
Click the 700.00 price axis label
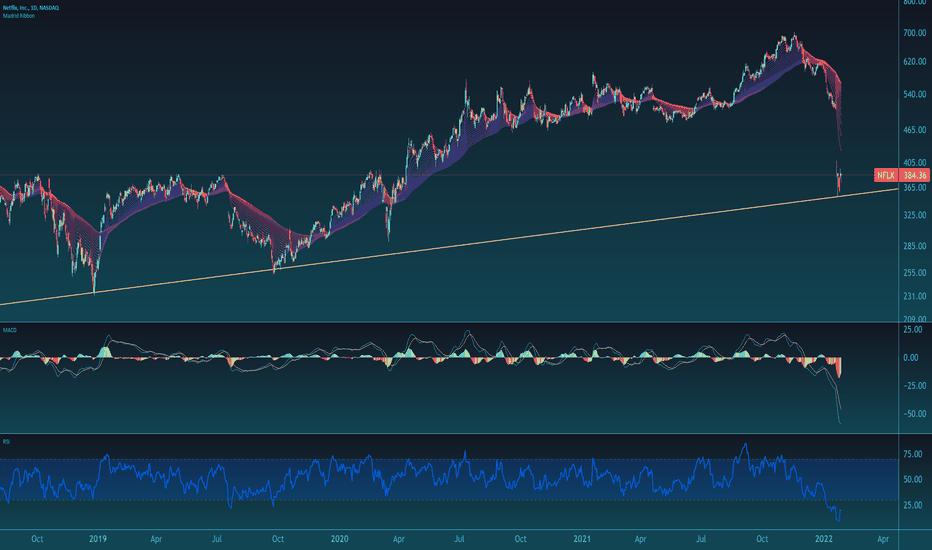tap(915, 33)
